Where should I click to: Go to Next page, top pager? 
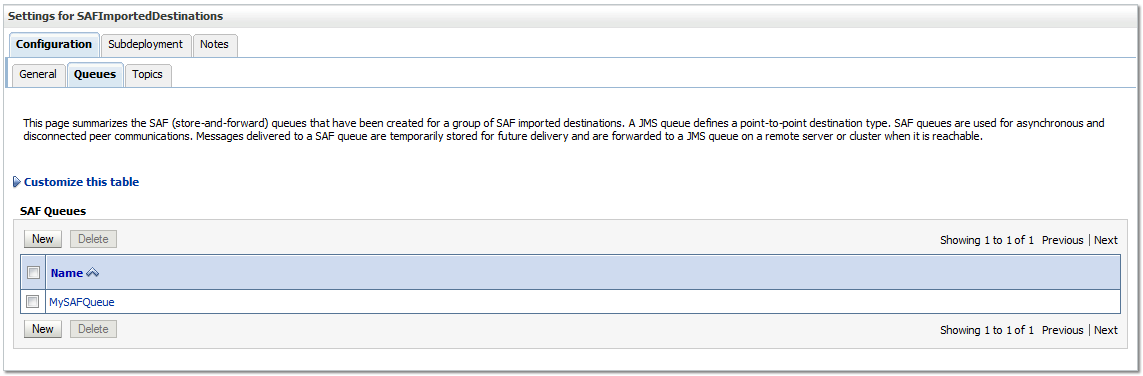[x=1106, y=240]
